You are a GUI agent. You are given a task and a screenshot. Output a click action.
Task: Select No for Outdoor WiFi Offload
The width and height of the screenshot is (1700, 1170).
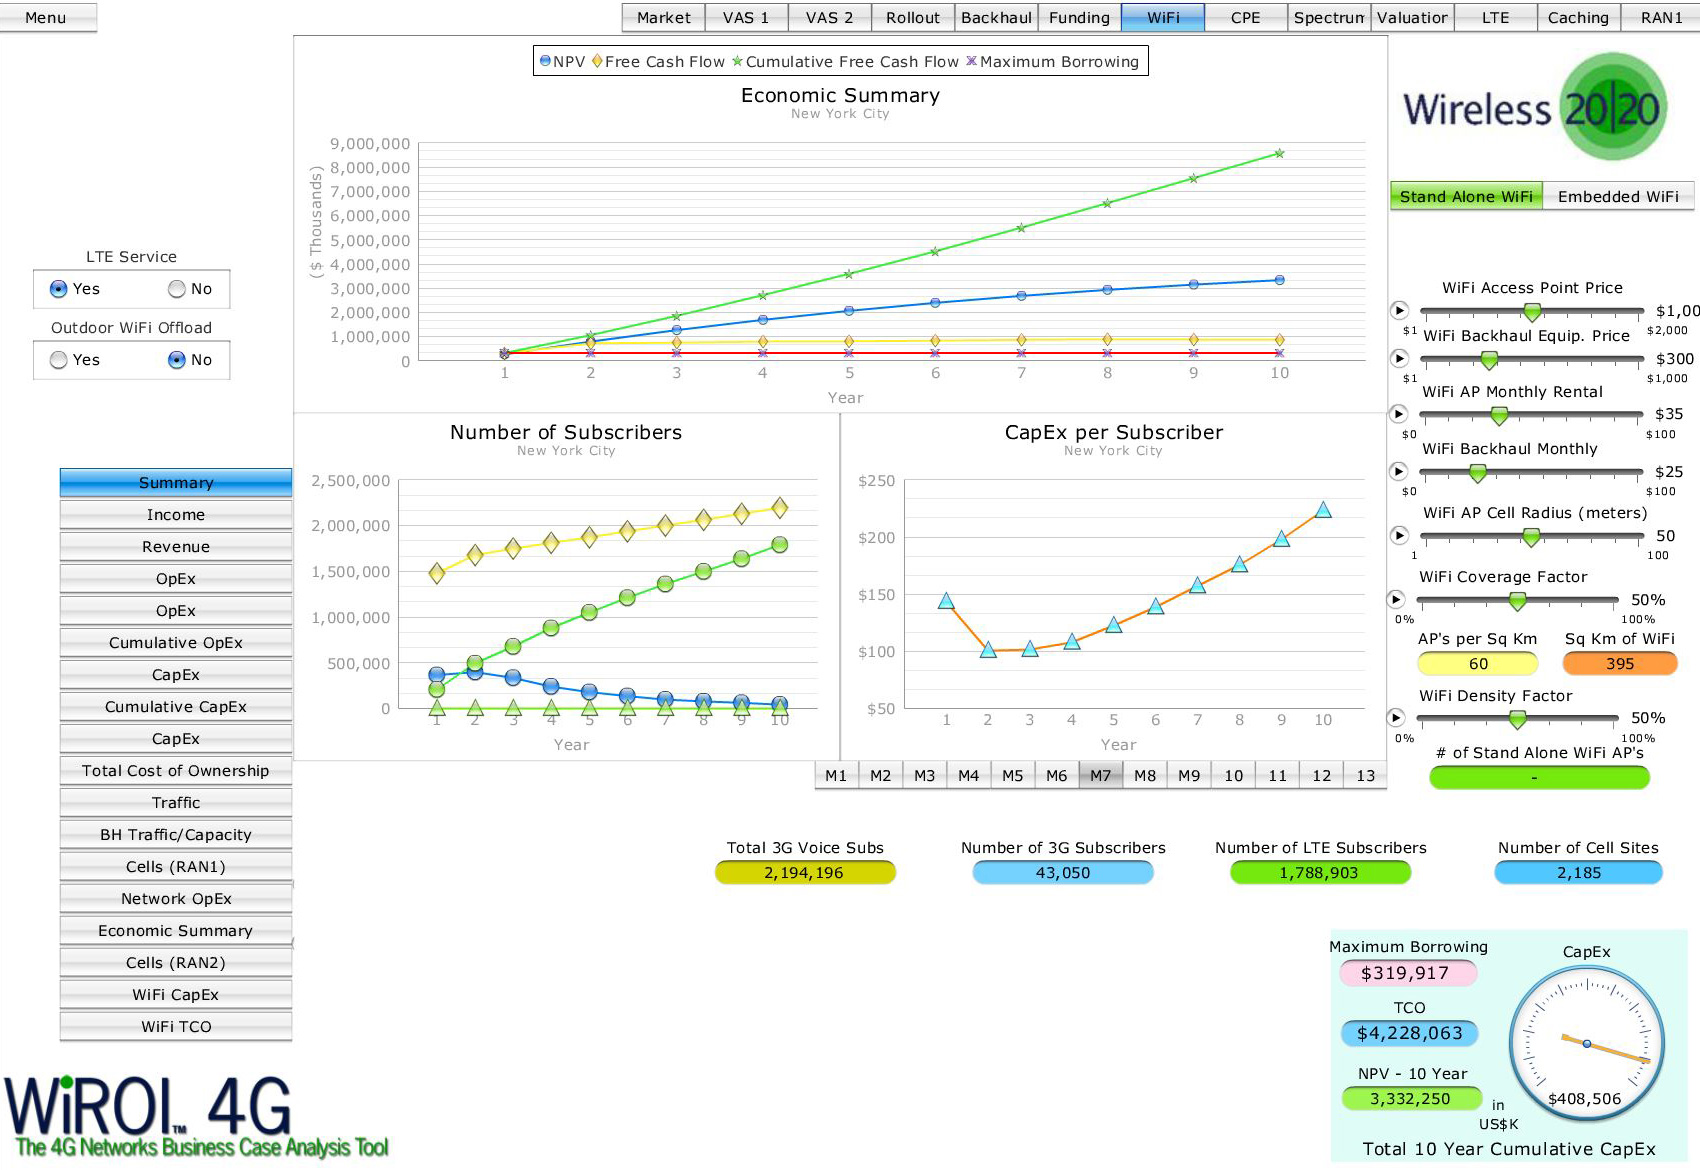pyautogui.click(x=177, y=360)
